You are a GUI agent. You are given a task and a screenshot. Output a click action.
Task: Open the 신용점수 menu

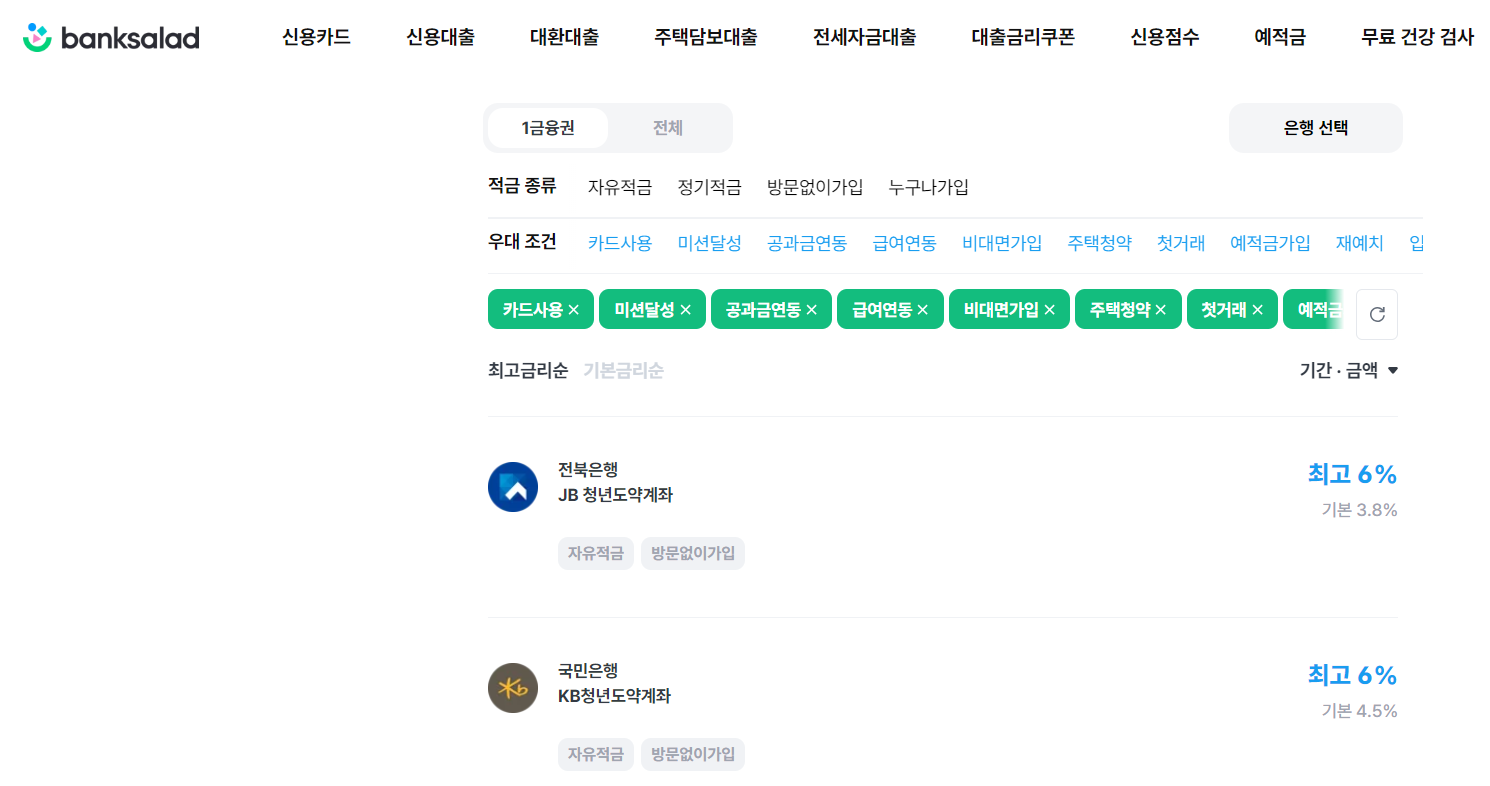tap(1165, 38)
